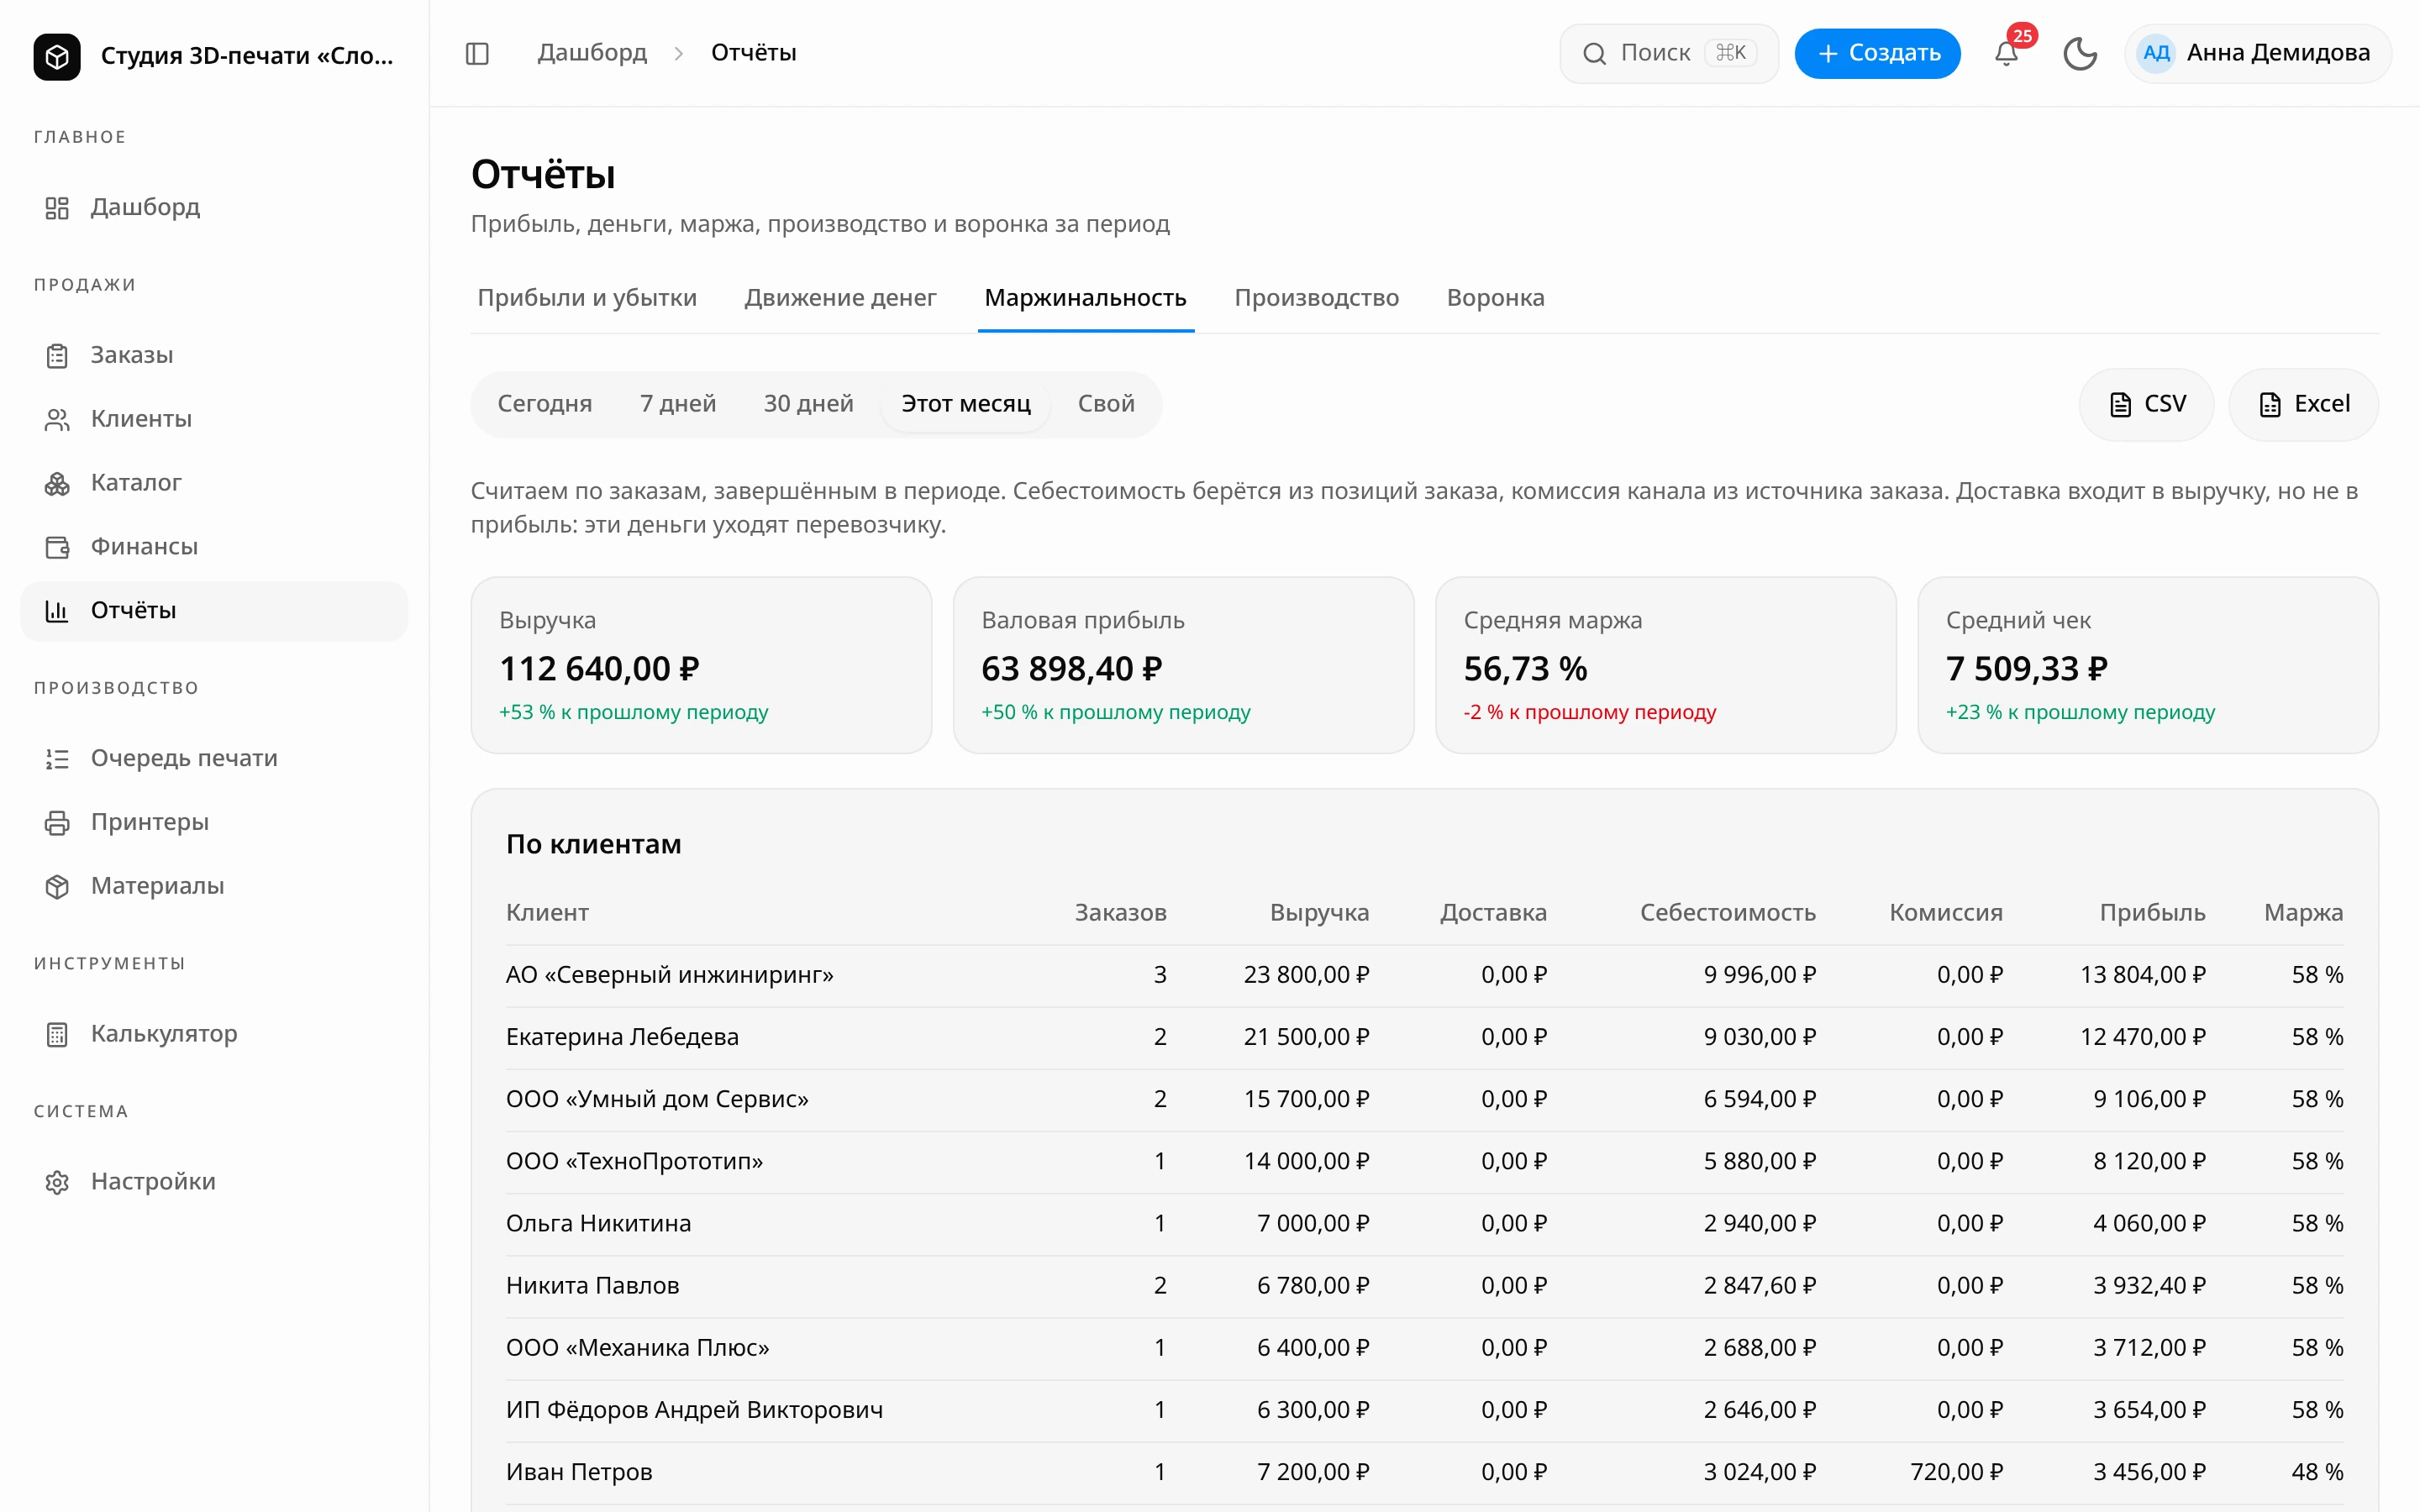Select the Этот месяц period
The height and width of the screenshot is (1512, 2420).
pos(966,404)
